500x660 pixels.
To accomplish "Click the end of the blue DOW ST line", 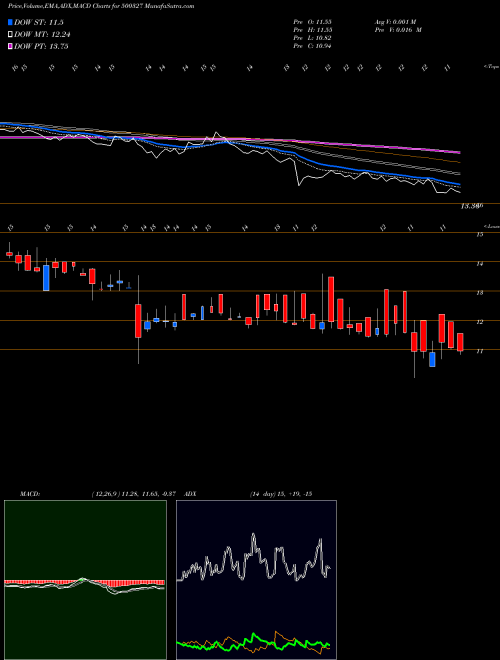I will [x=459, y=184].
